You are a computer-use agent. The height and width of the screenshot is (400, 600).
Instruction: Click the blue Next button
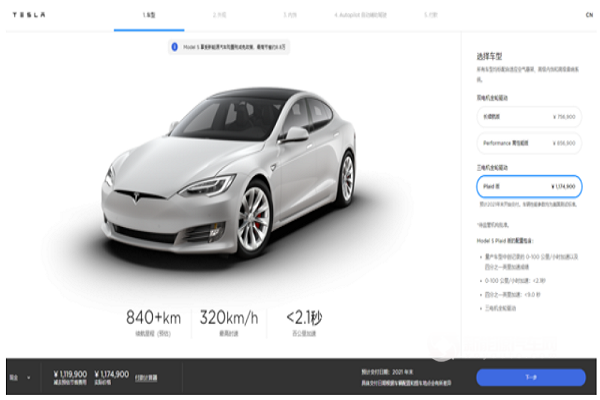coord(531,377)
